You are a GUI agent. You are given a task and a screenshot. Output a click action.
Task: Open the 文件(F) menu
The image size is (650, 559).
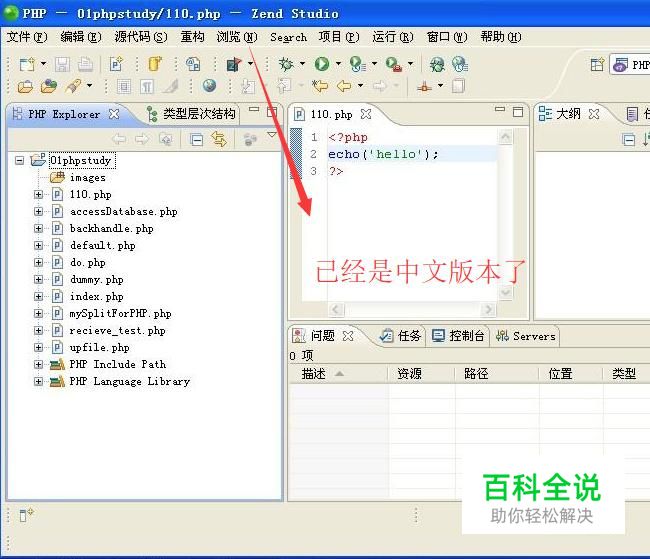coord(27,37)
